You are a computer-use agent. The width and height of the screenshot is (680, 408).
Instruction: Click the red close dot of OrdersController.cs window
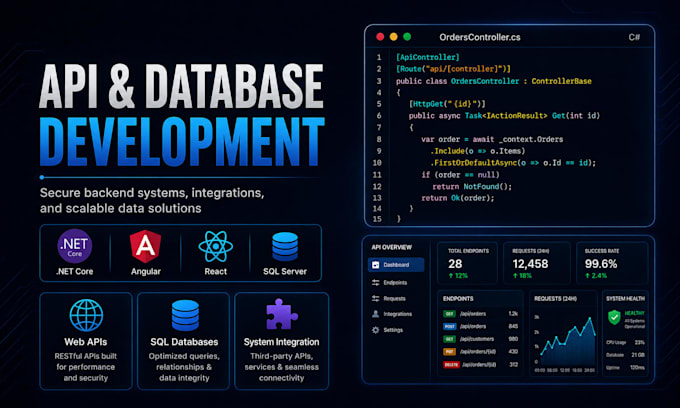pyautogui.click(x=380, y=37)
